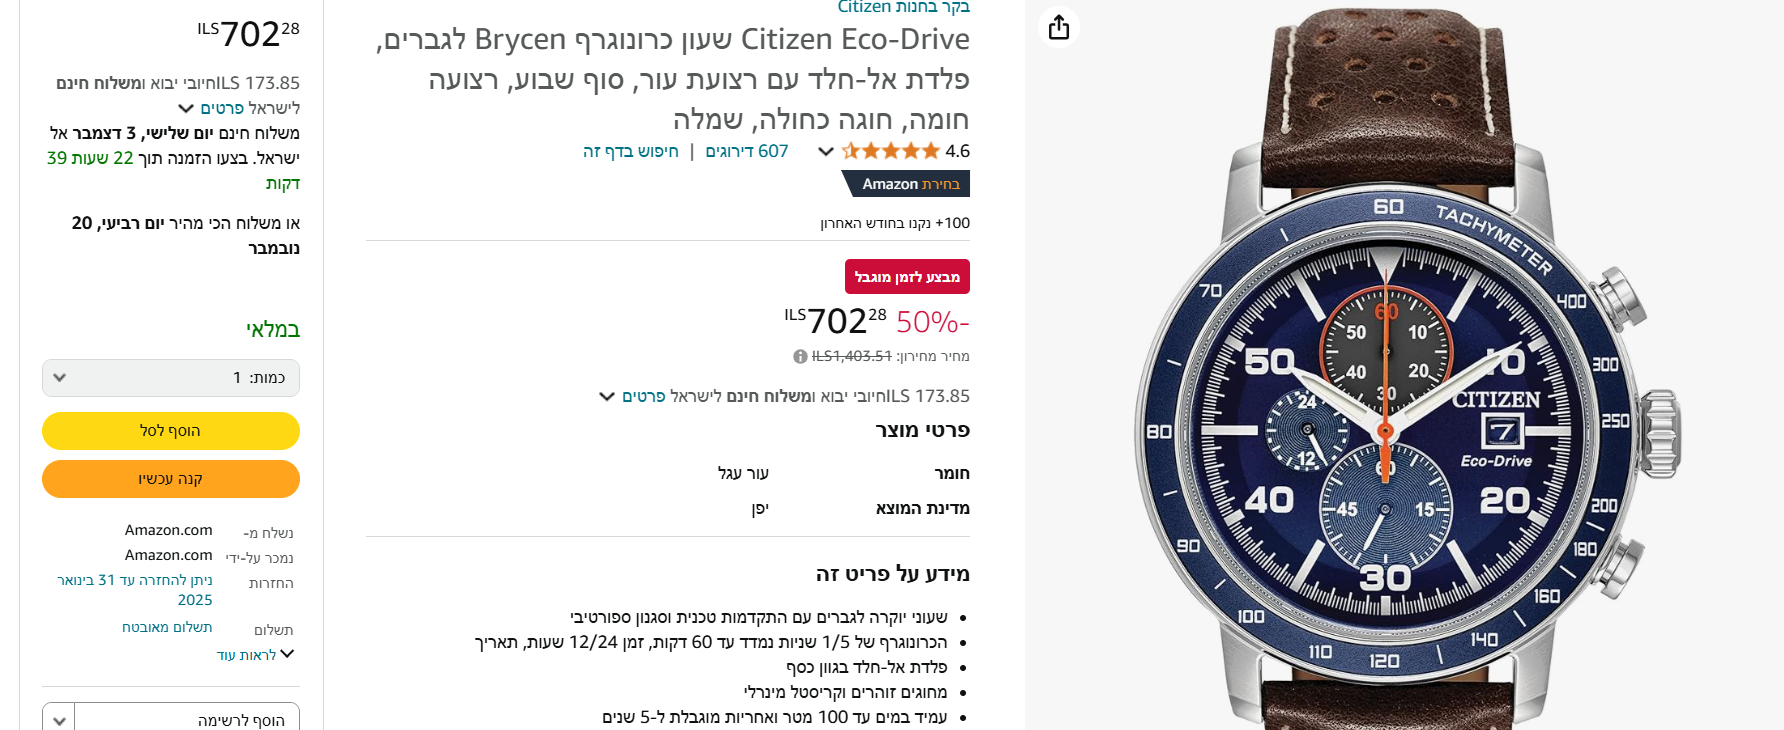Click the Amazon's Choice badge
Viewport: 1784px width, 730px height.
[906, 184]
